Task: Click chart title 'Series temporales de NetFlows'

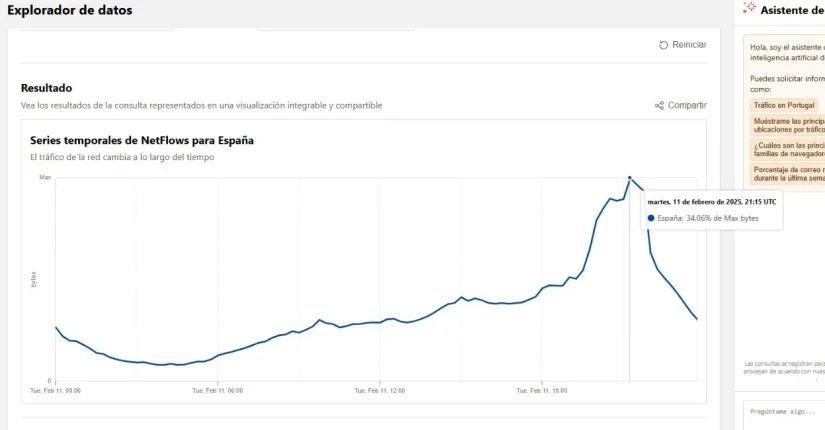Action: click(141, 140)
